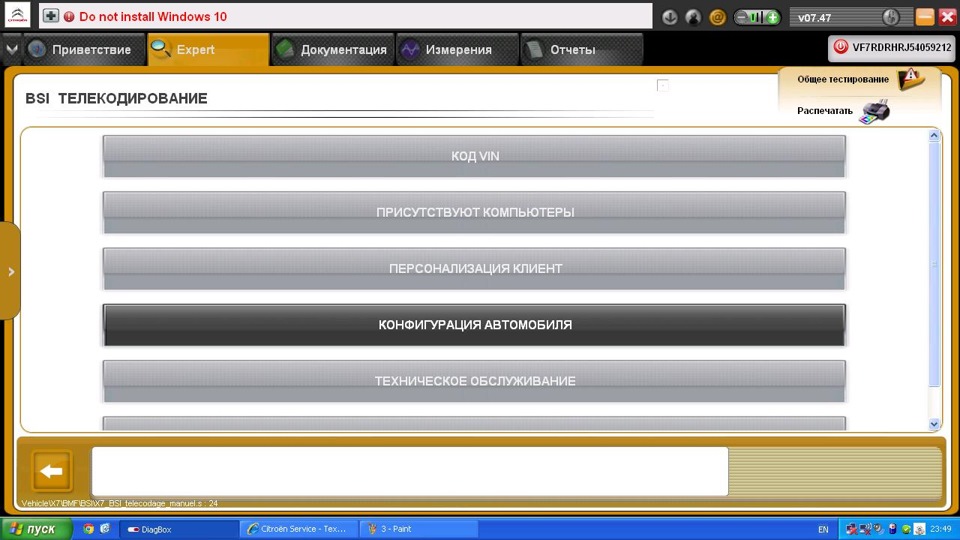Click the scrollbar down arrow of the list

(x=934, y=424)
